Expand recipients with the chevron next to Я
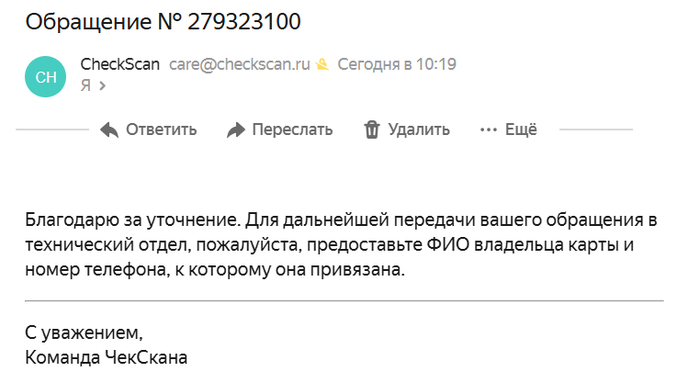This screenshot has width=700, height=383. [103, 85]
